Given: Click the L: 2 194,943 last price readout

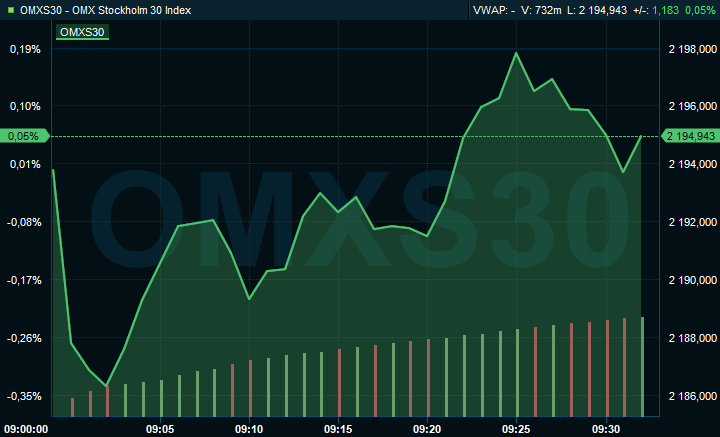Looking at the screenshot, I should [597, 10].
